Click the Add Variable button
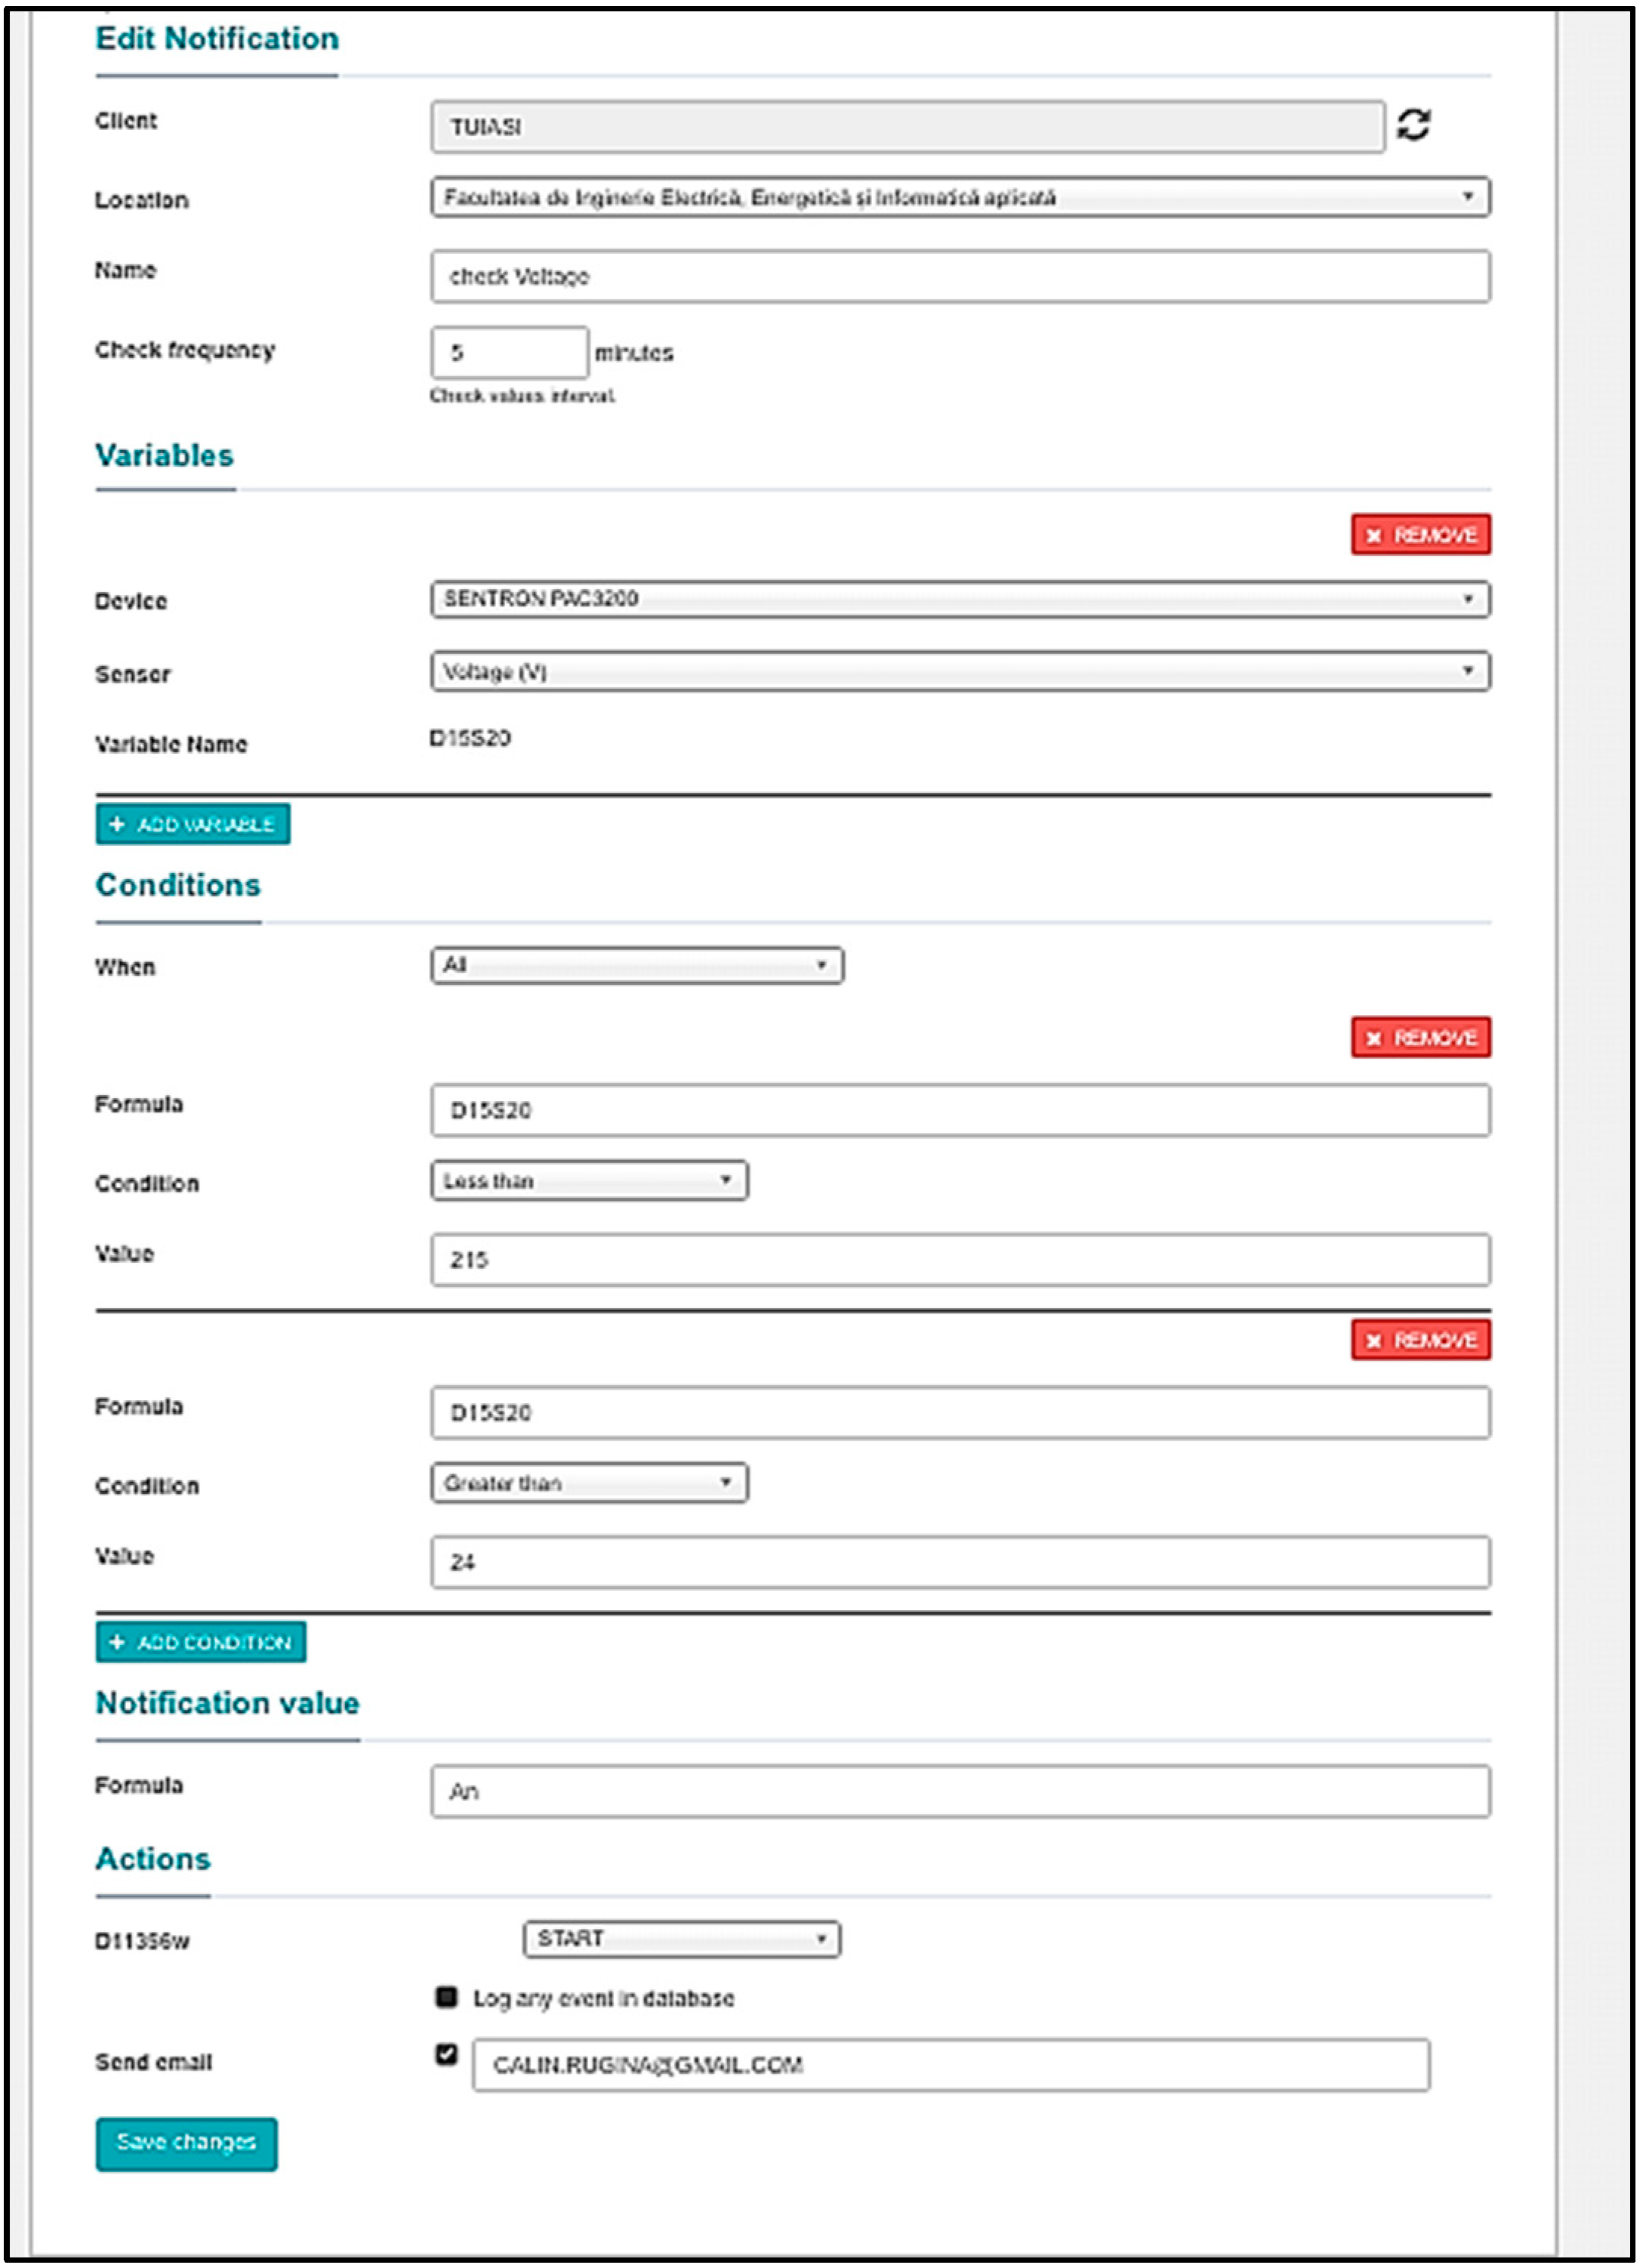 [193, 824]
